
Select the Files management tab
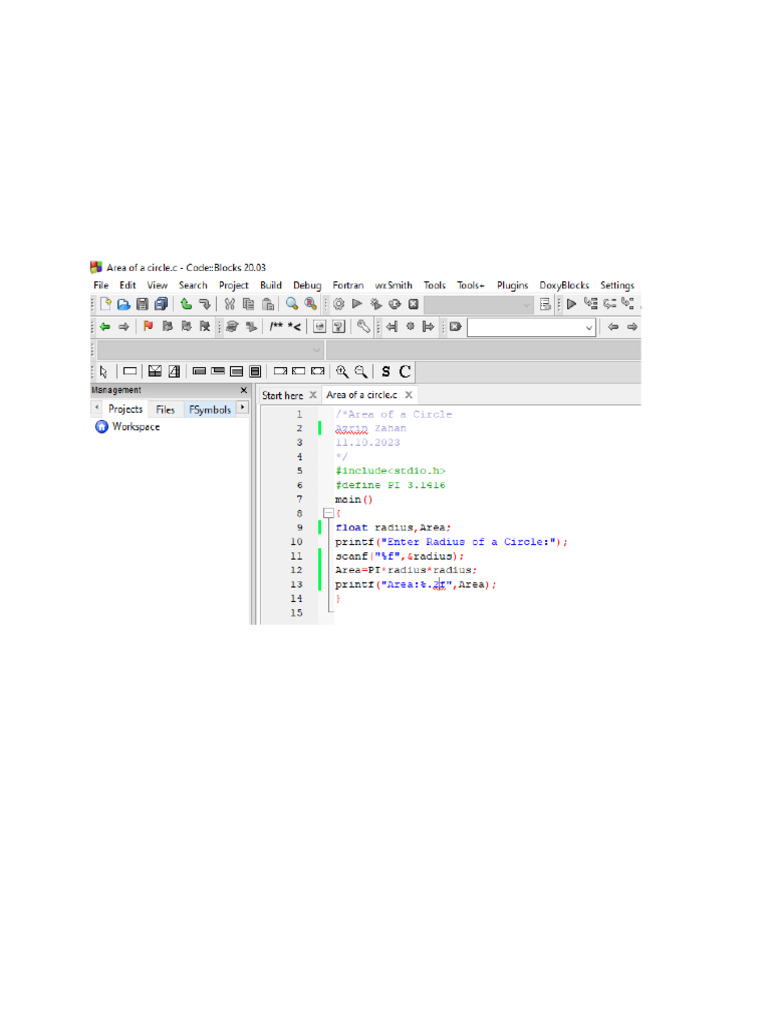click(165, 409)
